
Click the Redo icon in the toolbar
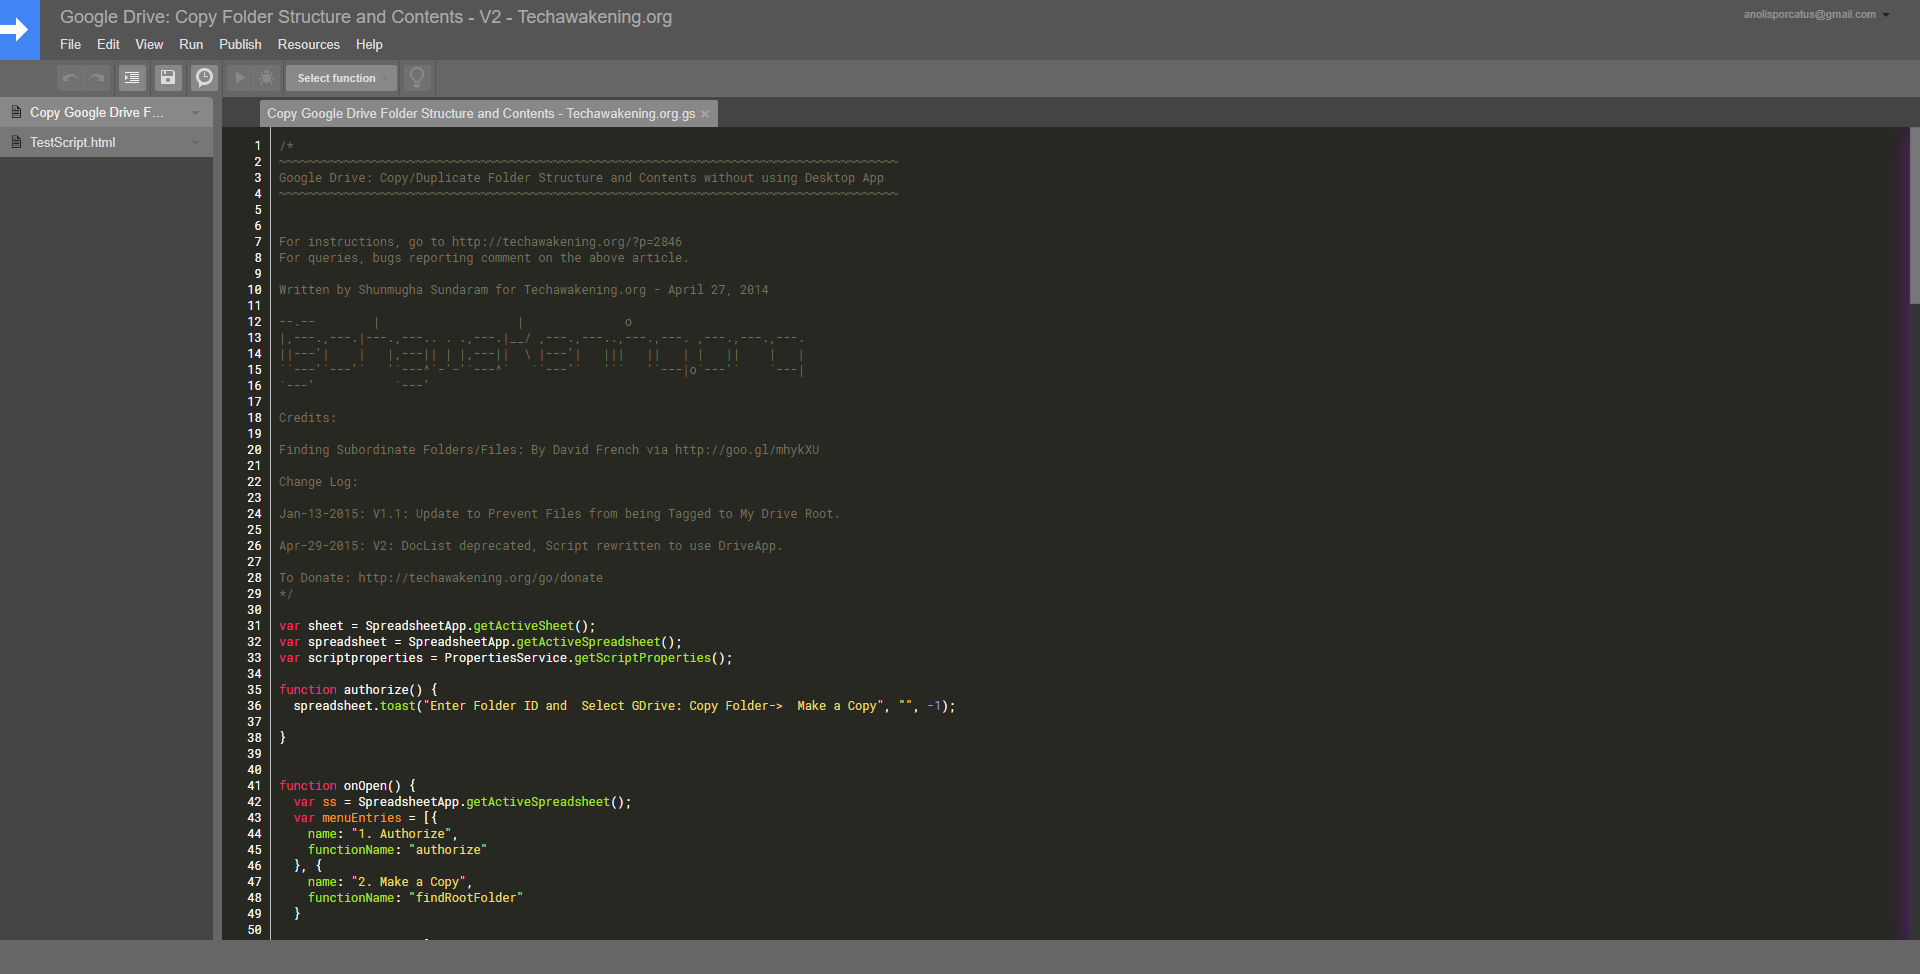[x=96, y=77]
